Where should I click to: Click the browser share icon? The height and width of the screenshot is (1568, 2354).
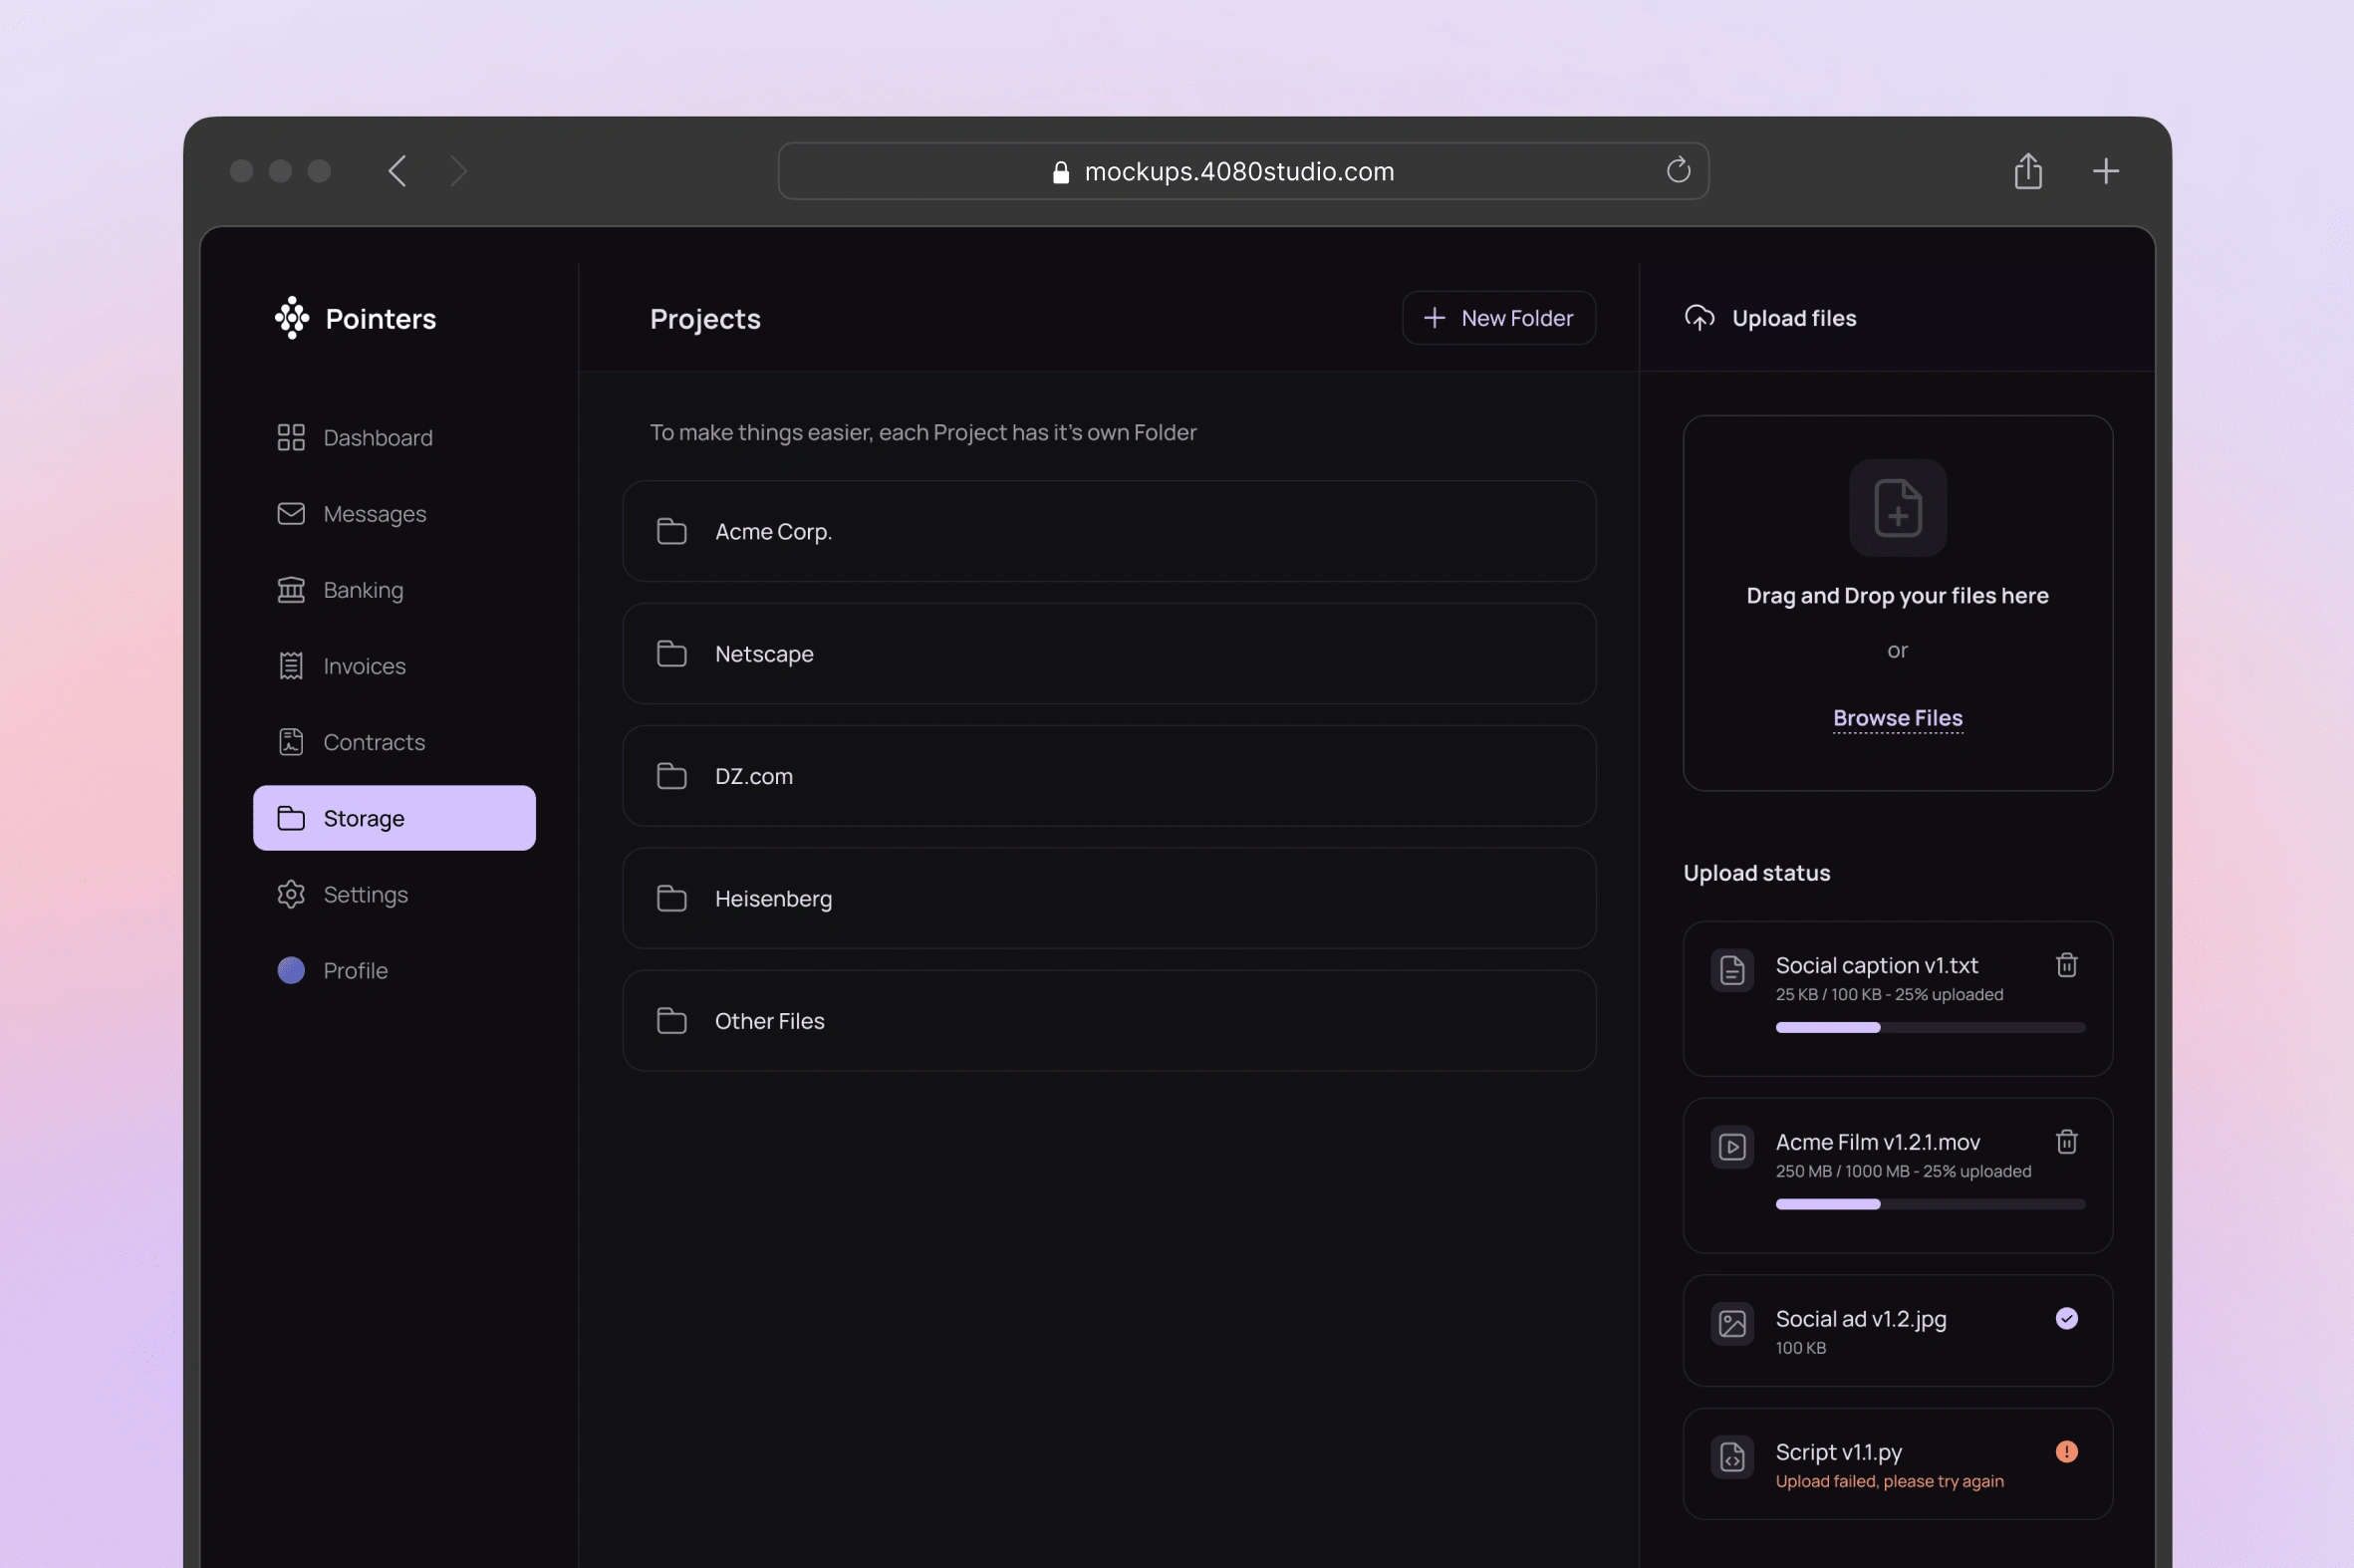[2027, 171]
